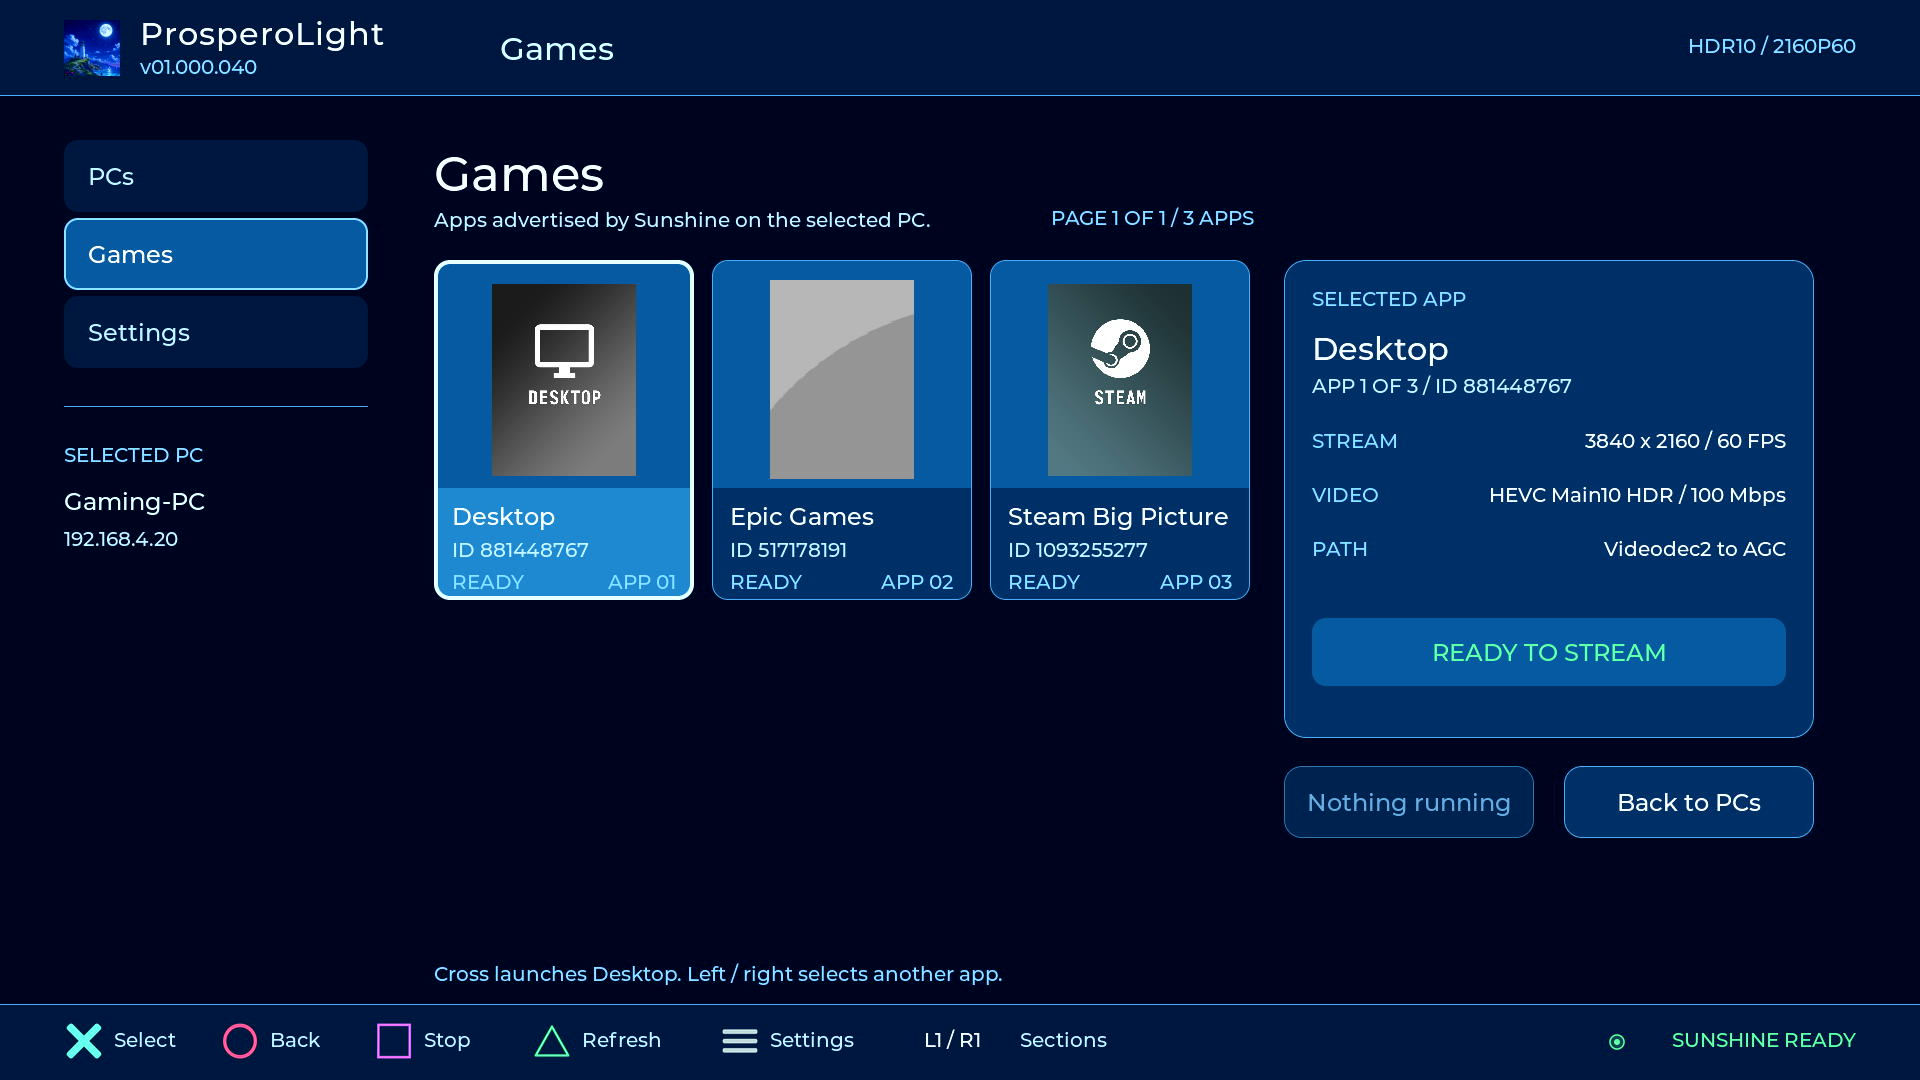Click the Refresh hint label in footer
1920x1080 pixels.
(622, 1040)
